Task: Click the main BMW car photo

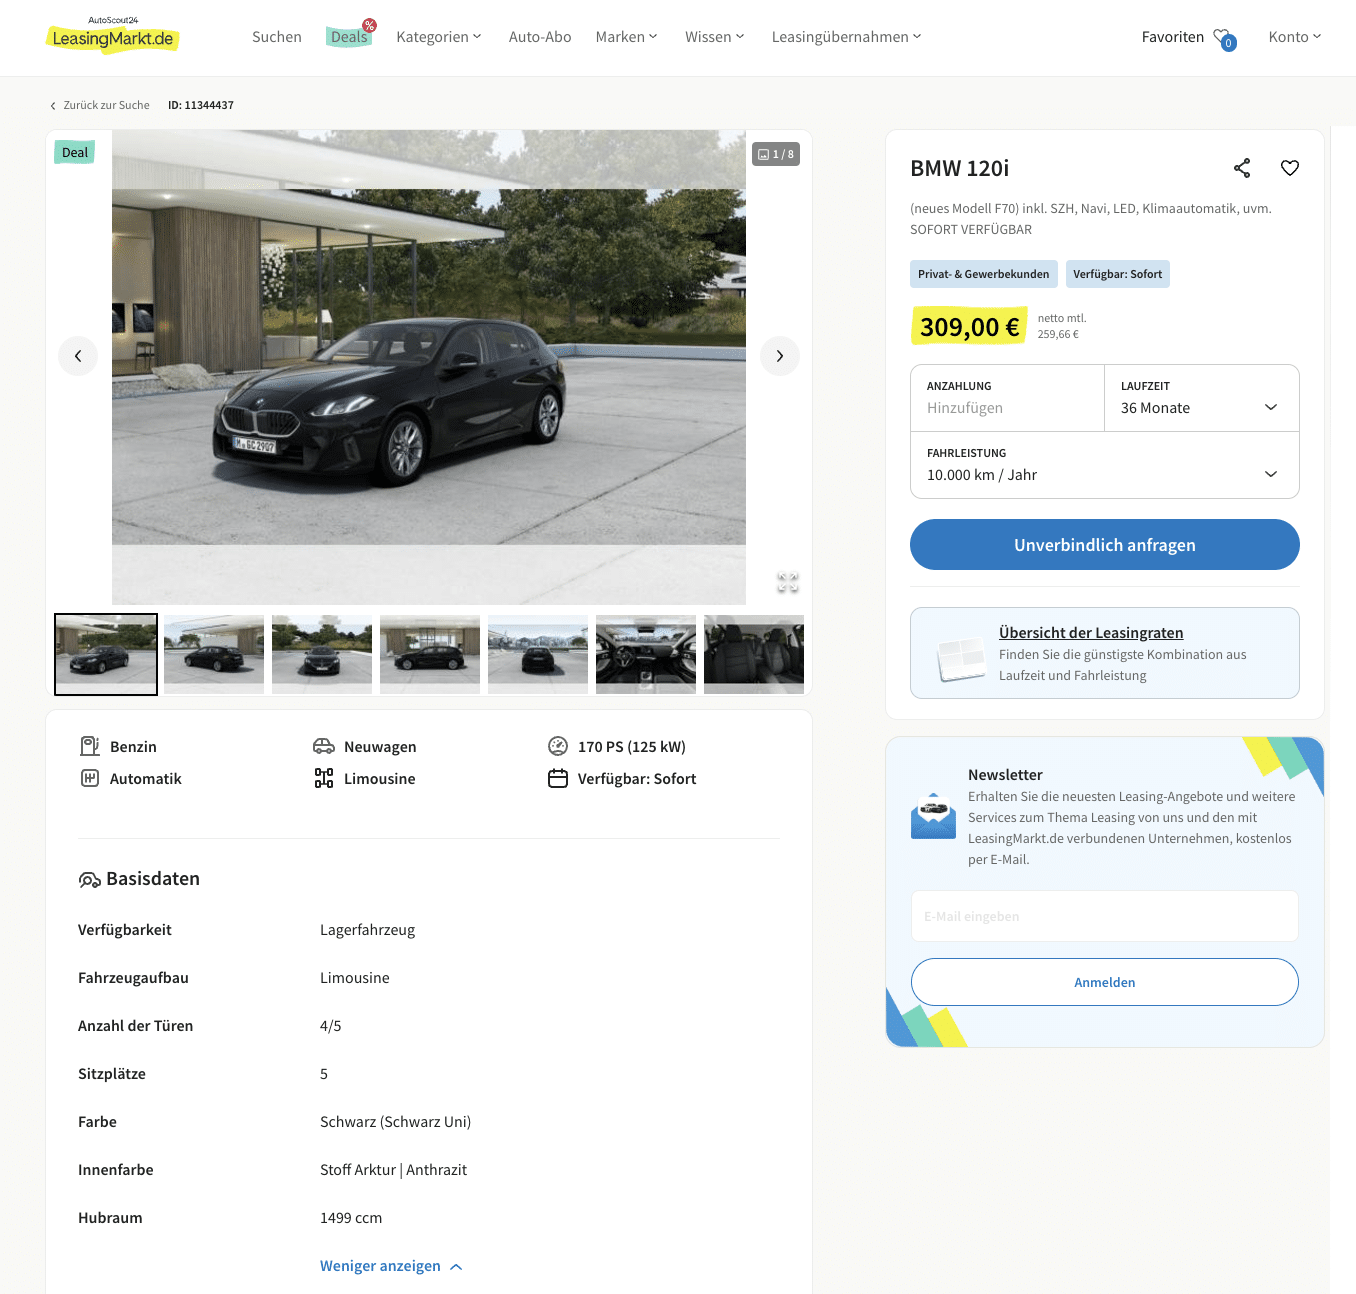Action: point(429,367)
